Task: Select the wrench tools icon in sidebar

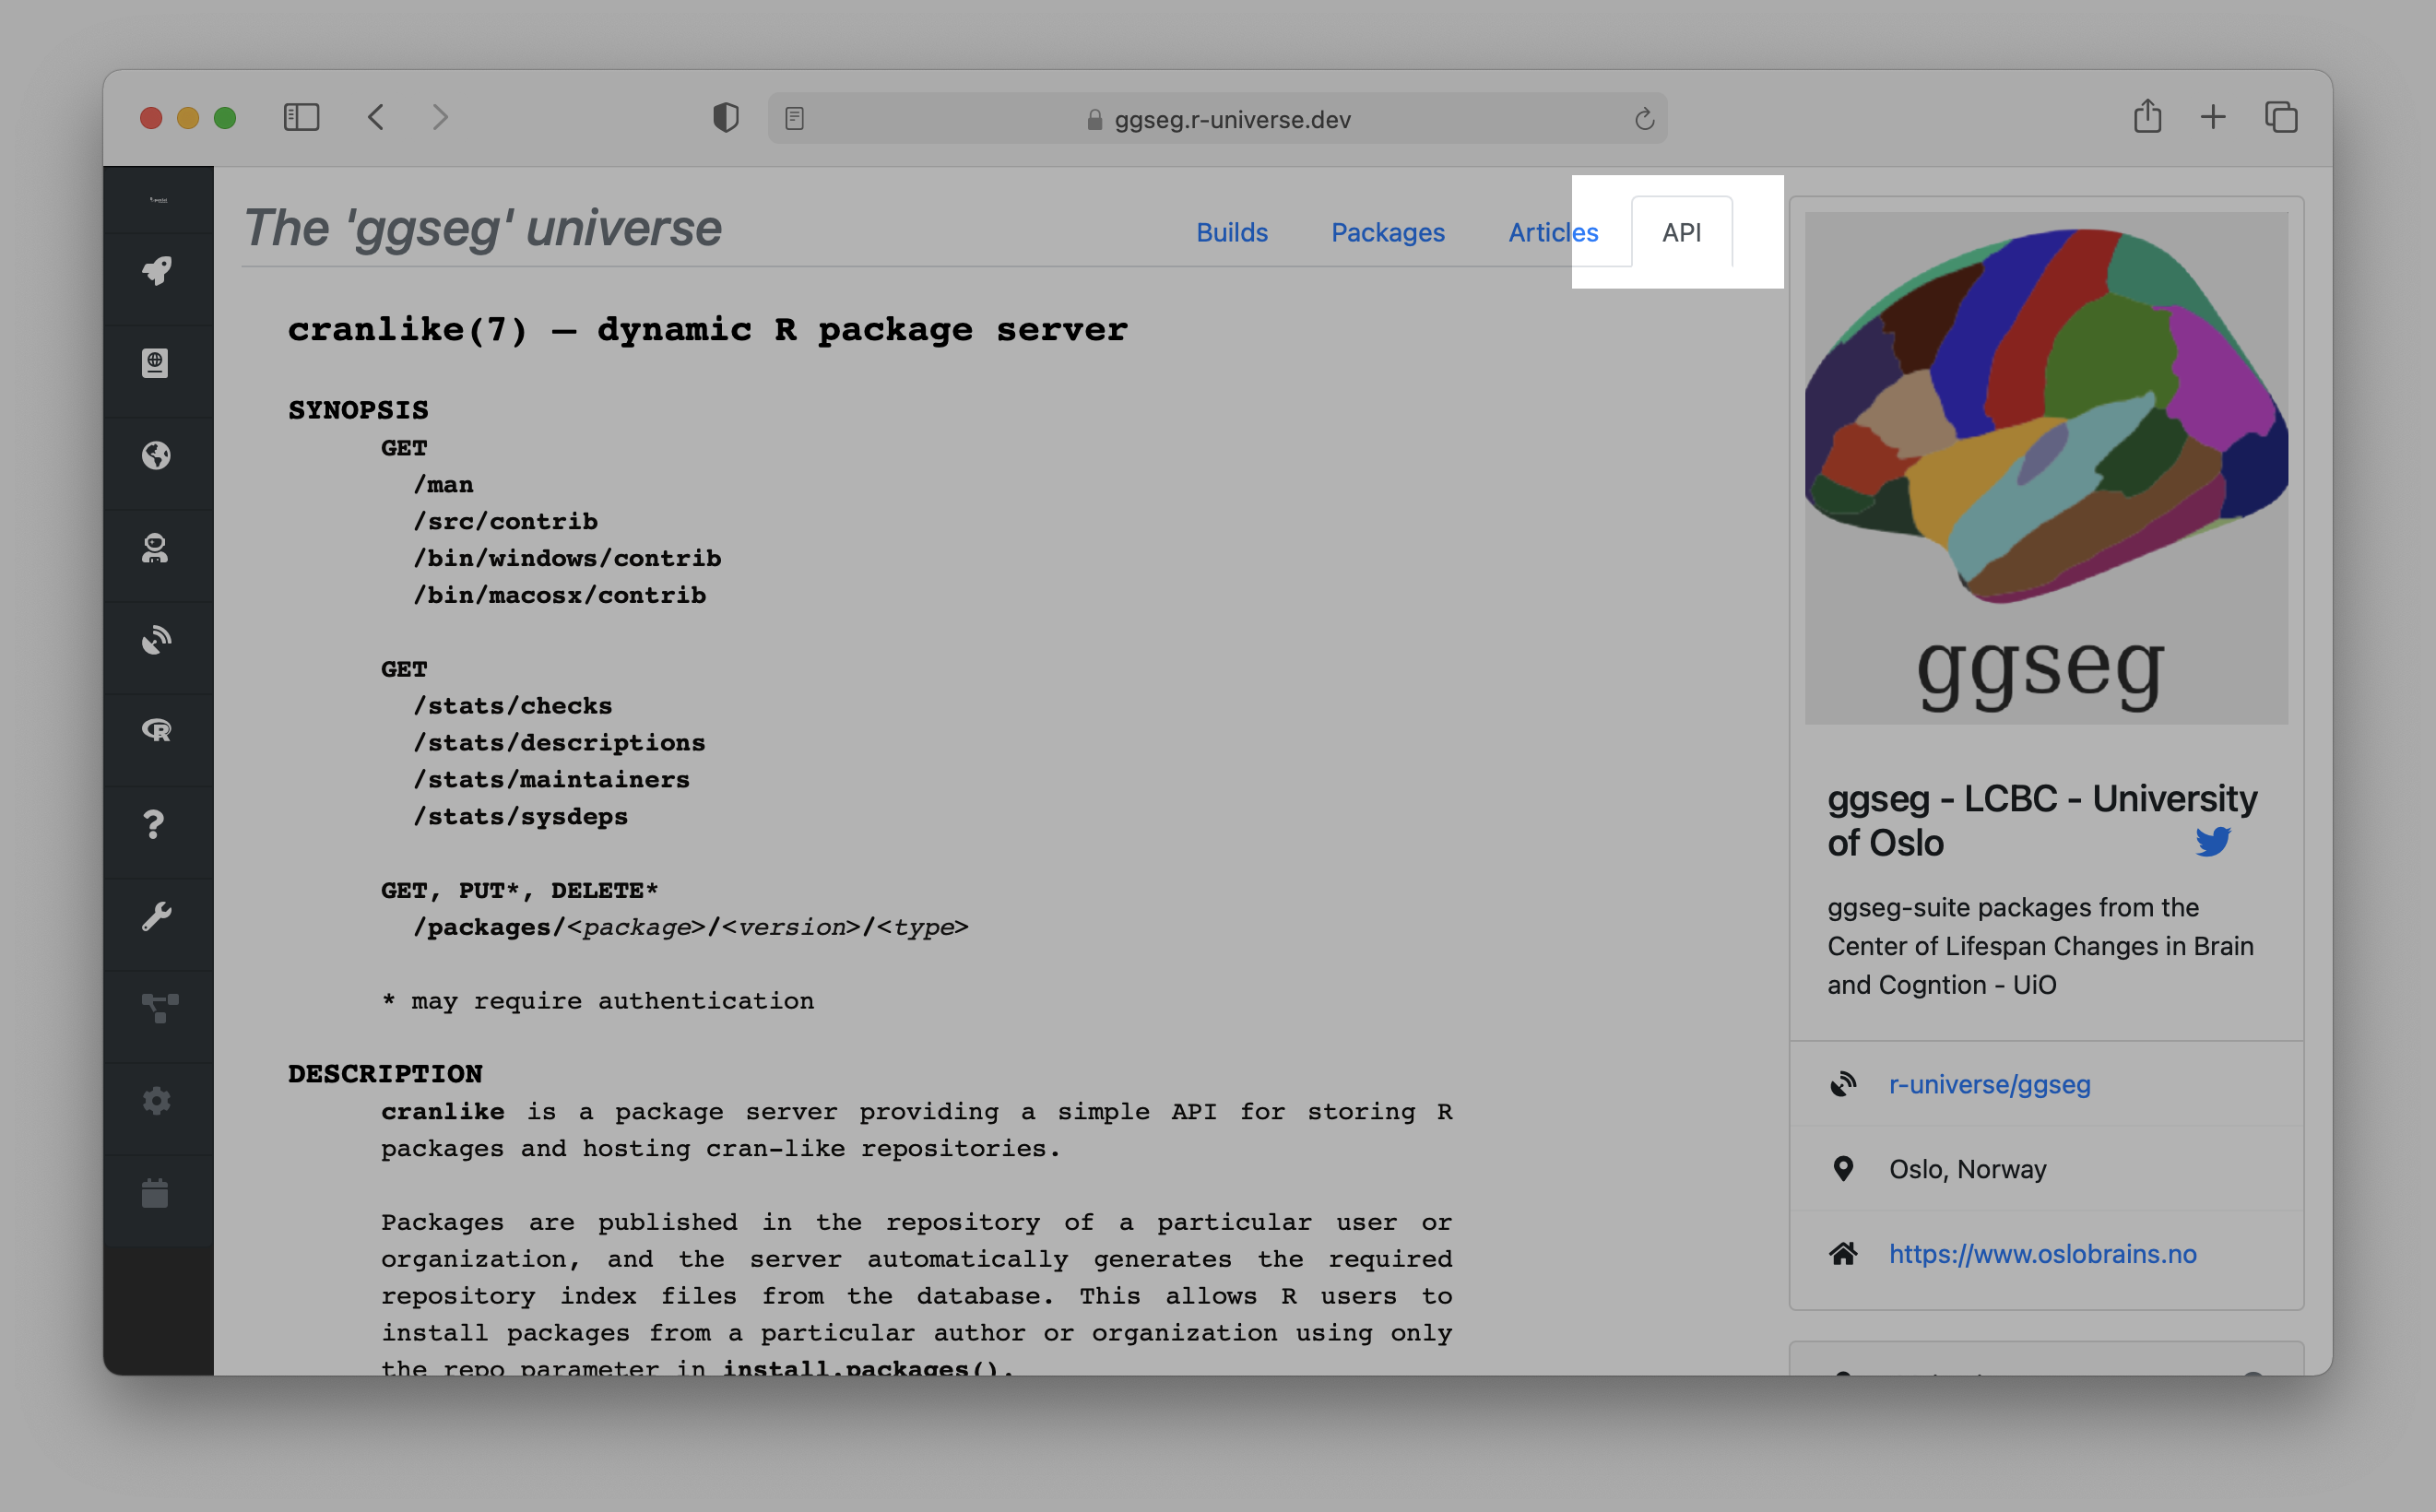Action: pyautogui.click(x=156, y=912)
